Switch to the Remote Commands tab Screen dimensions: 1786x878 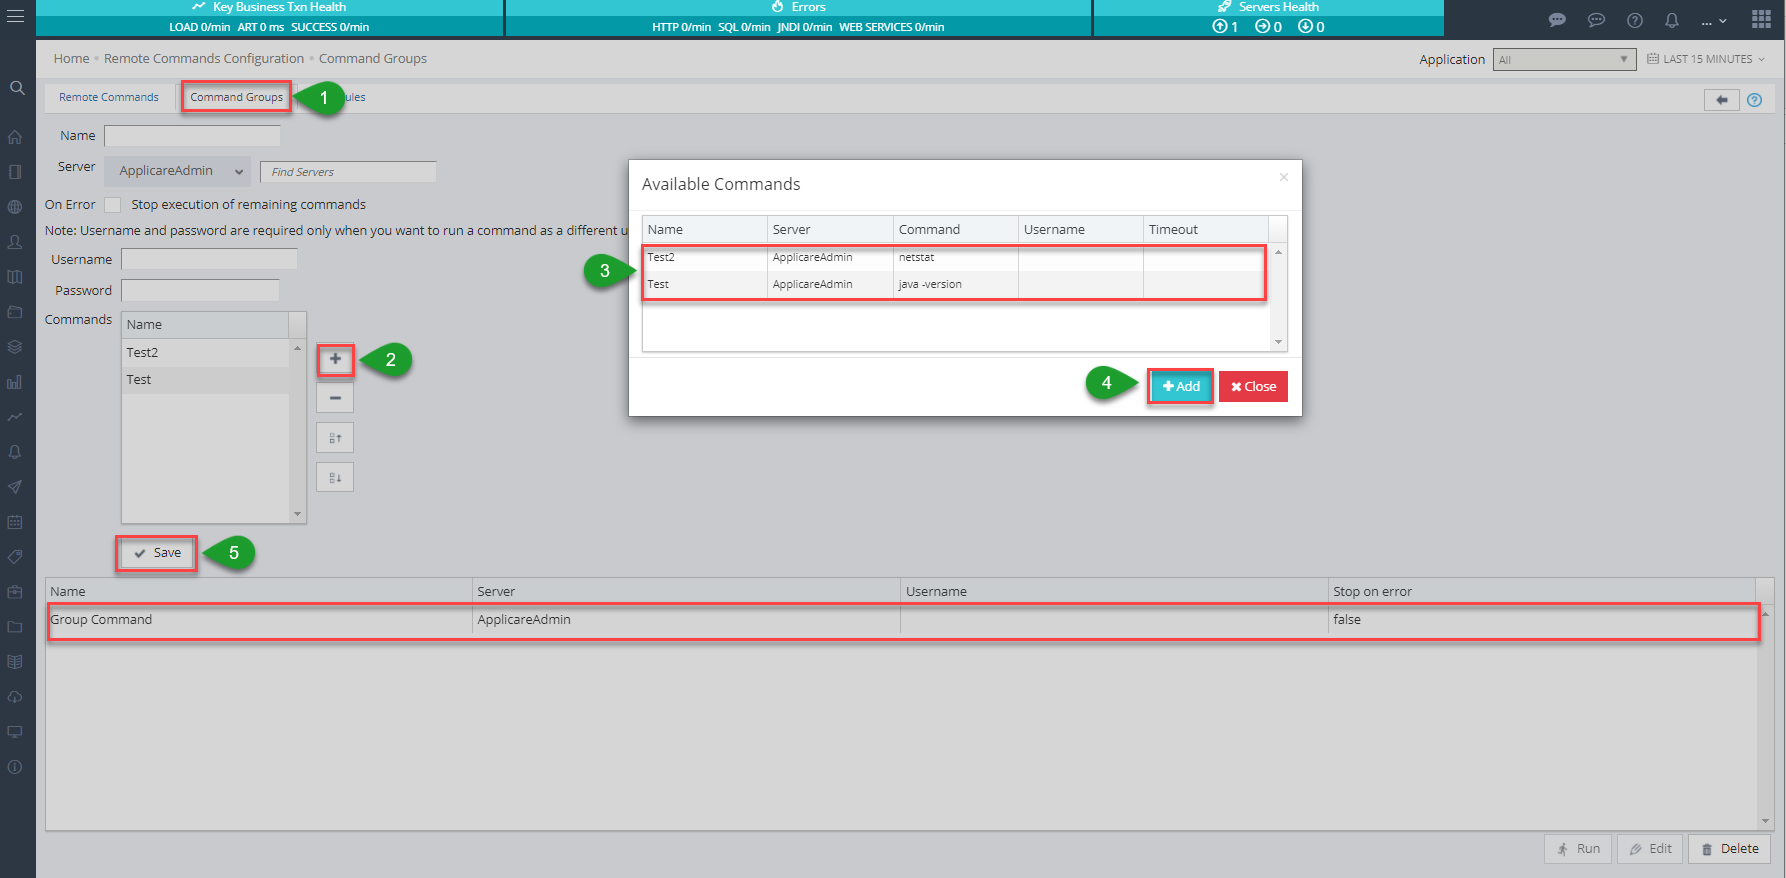pyautogui.click(x=108, y=97)
